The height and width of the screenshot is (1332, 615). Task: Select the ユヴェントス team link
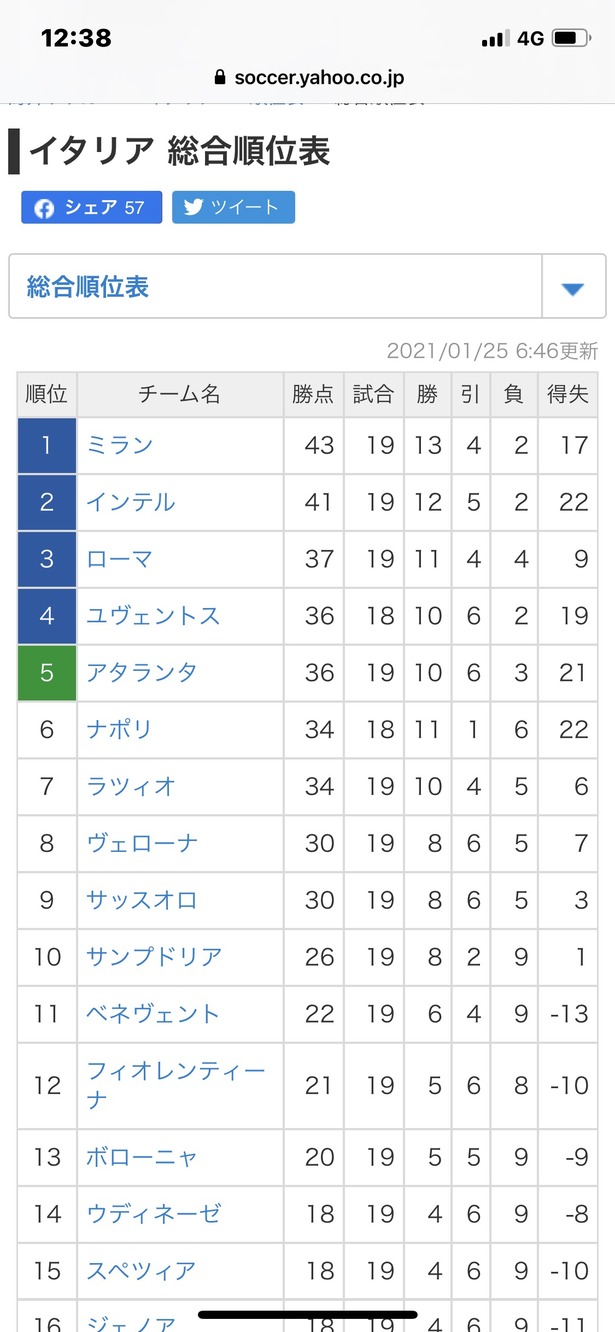(153, 616)
